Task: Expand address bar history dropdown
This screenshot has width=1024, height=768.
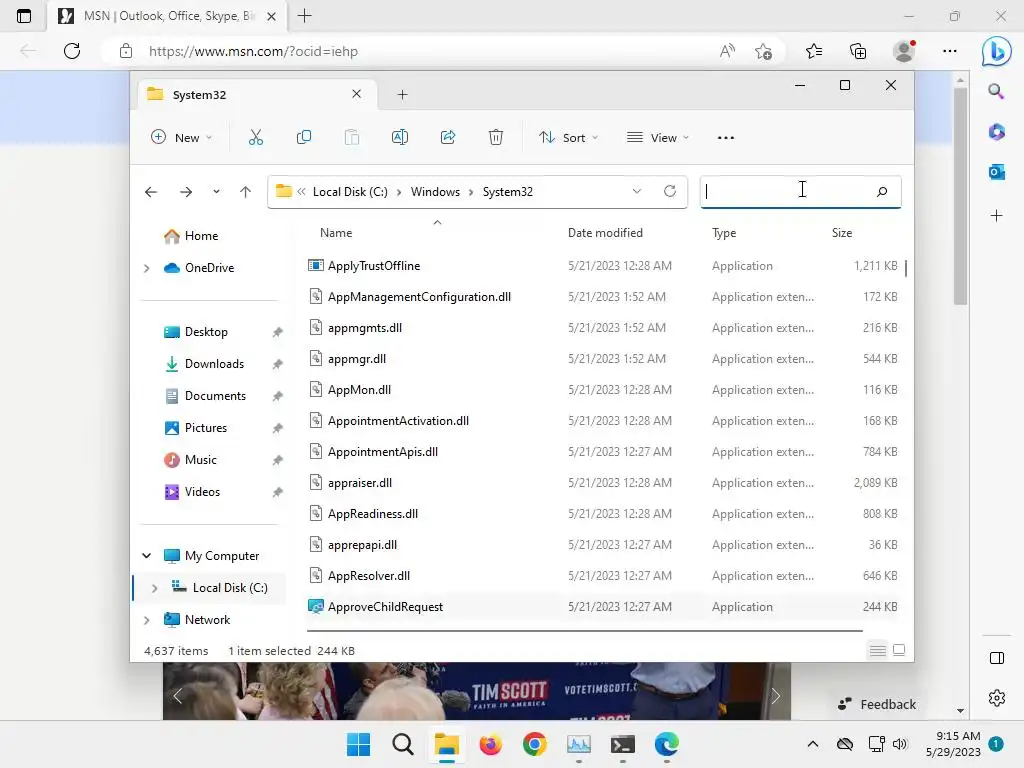Action: [637, 191]
